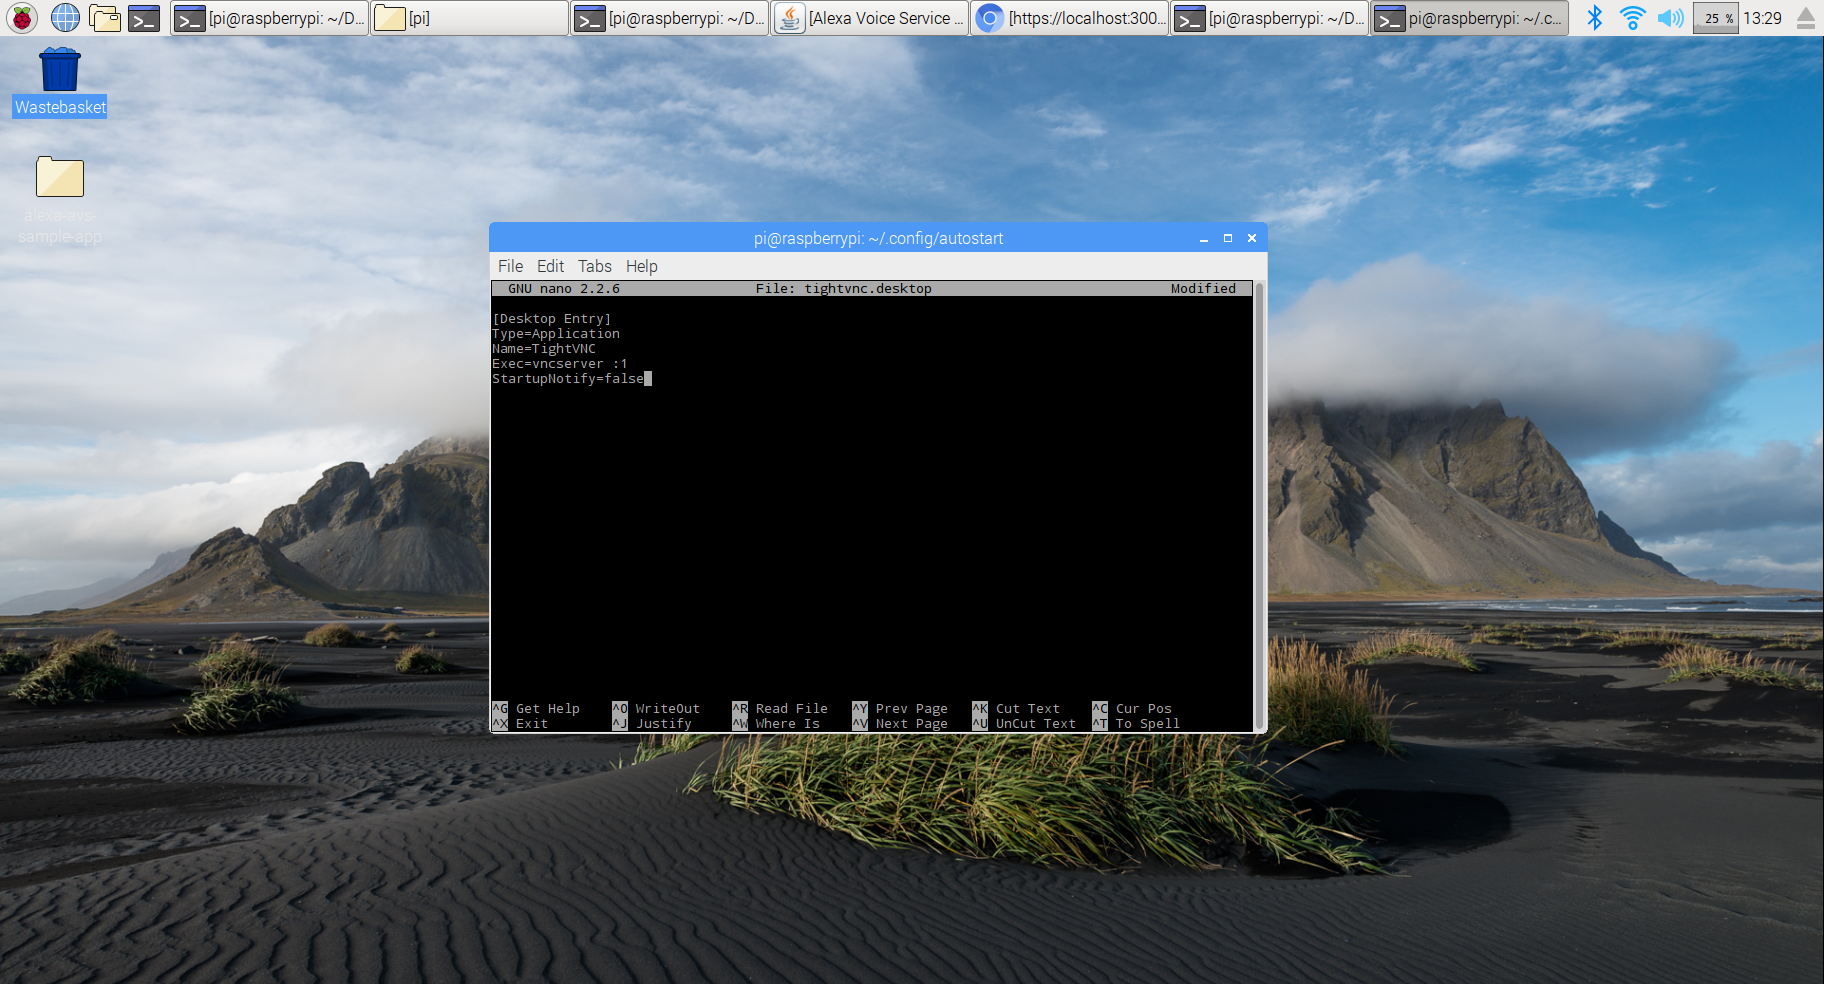This screenshot has width=1824, height=984.
Task: Toggle Wi-Fi via the network tray icon
Action: click(x=1633, y=17)
